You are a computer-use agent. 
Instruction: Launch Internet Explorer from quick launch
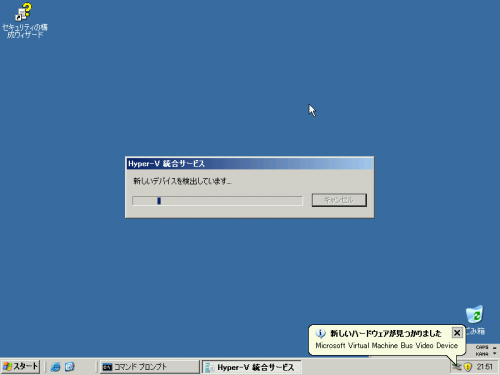pos(55,367)
